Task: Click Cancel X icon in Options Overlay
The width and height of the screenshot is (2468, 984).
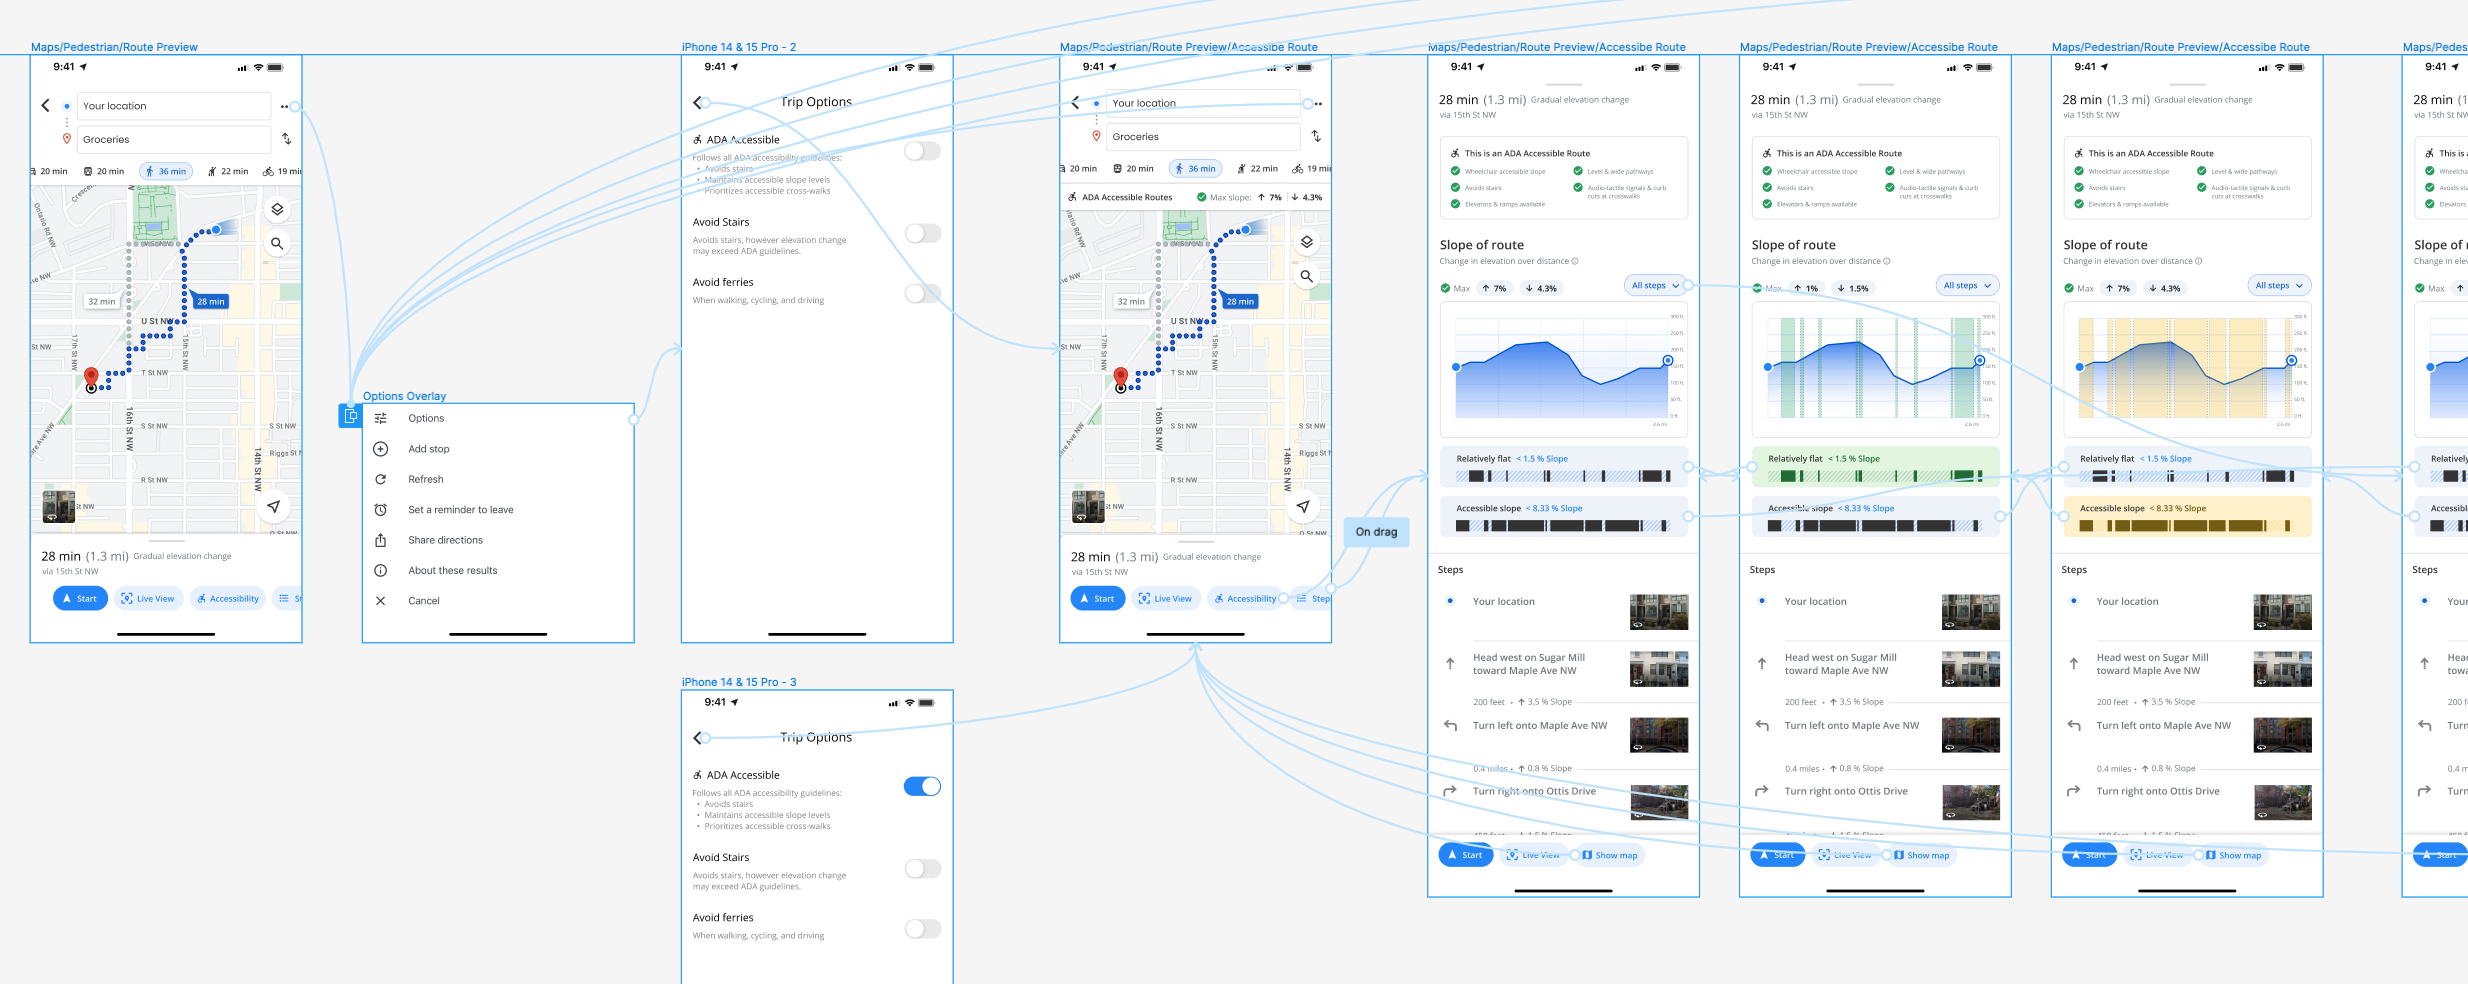Action: (x=380, y=601)
